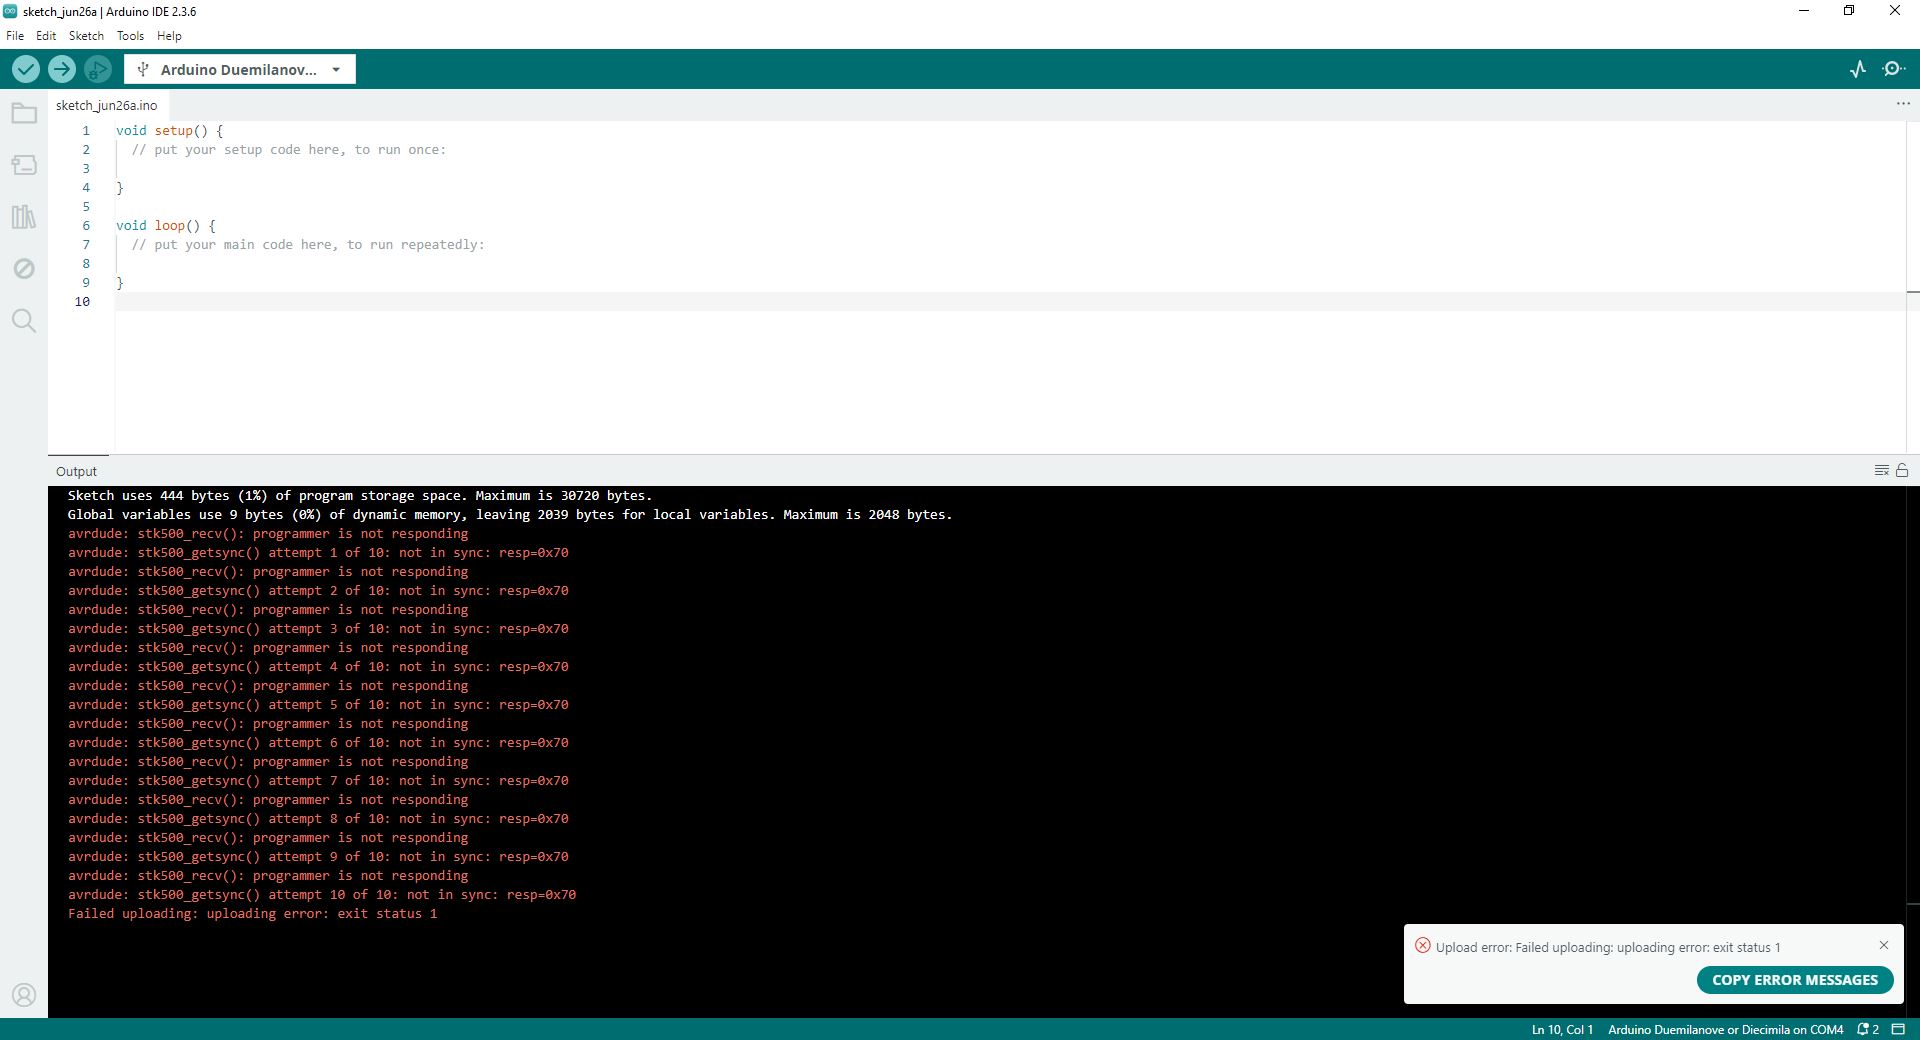Click the Ln 10, Col 1 status indicator
1920x1040 pixels.
1562,1029
